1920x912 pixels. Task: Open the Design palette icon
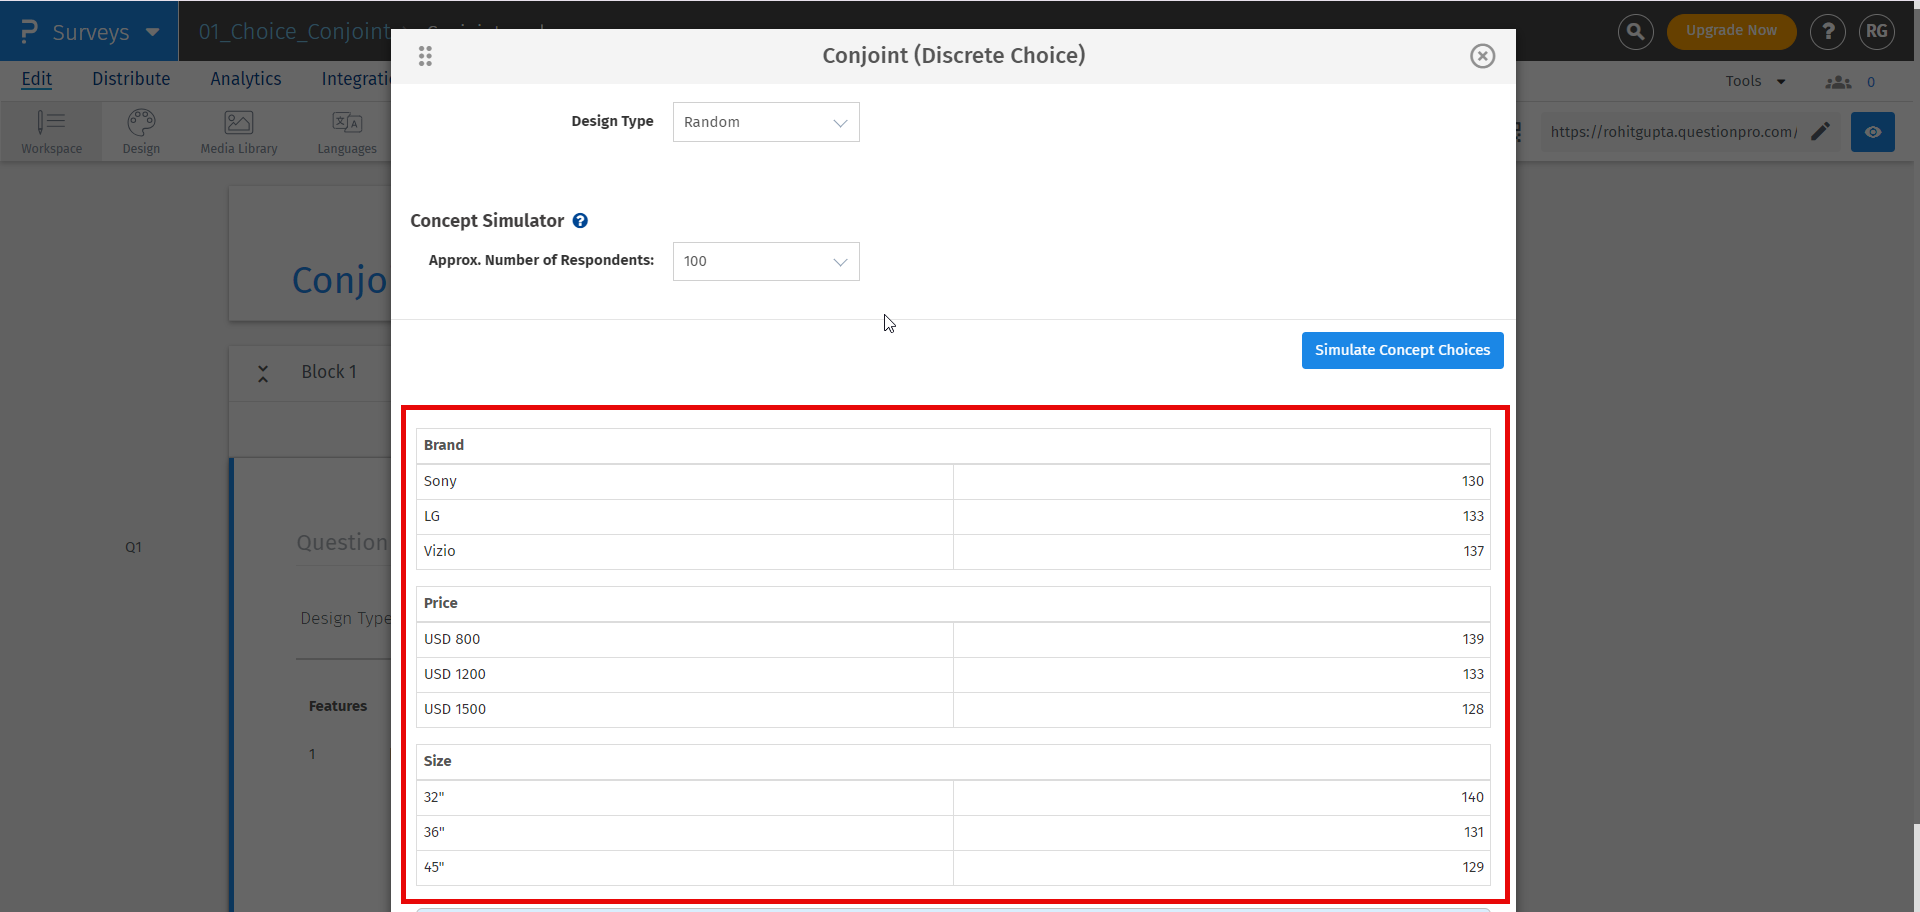(x=141, y=132)
